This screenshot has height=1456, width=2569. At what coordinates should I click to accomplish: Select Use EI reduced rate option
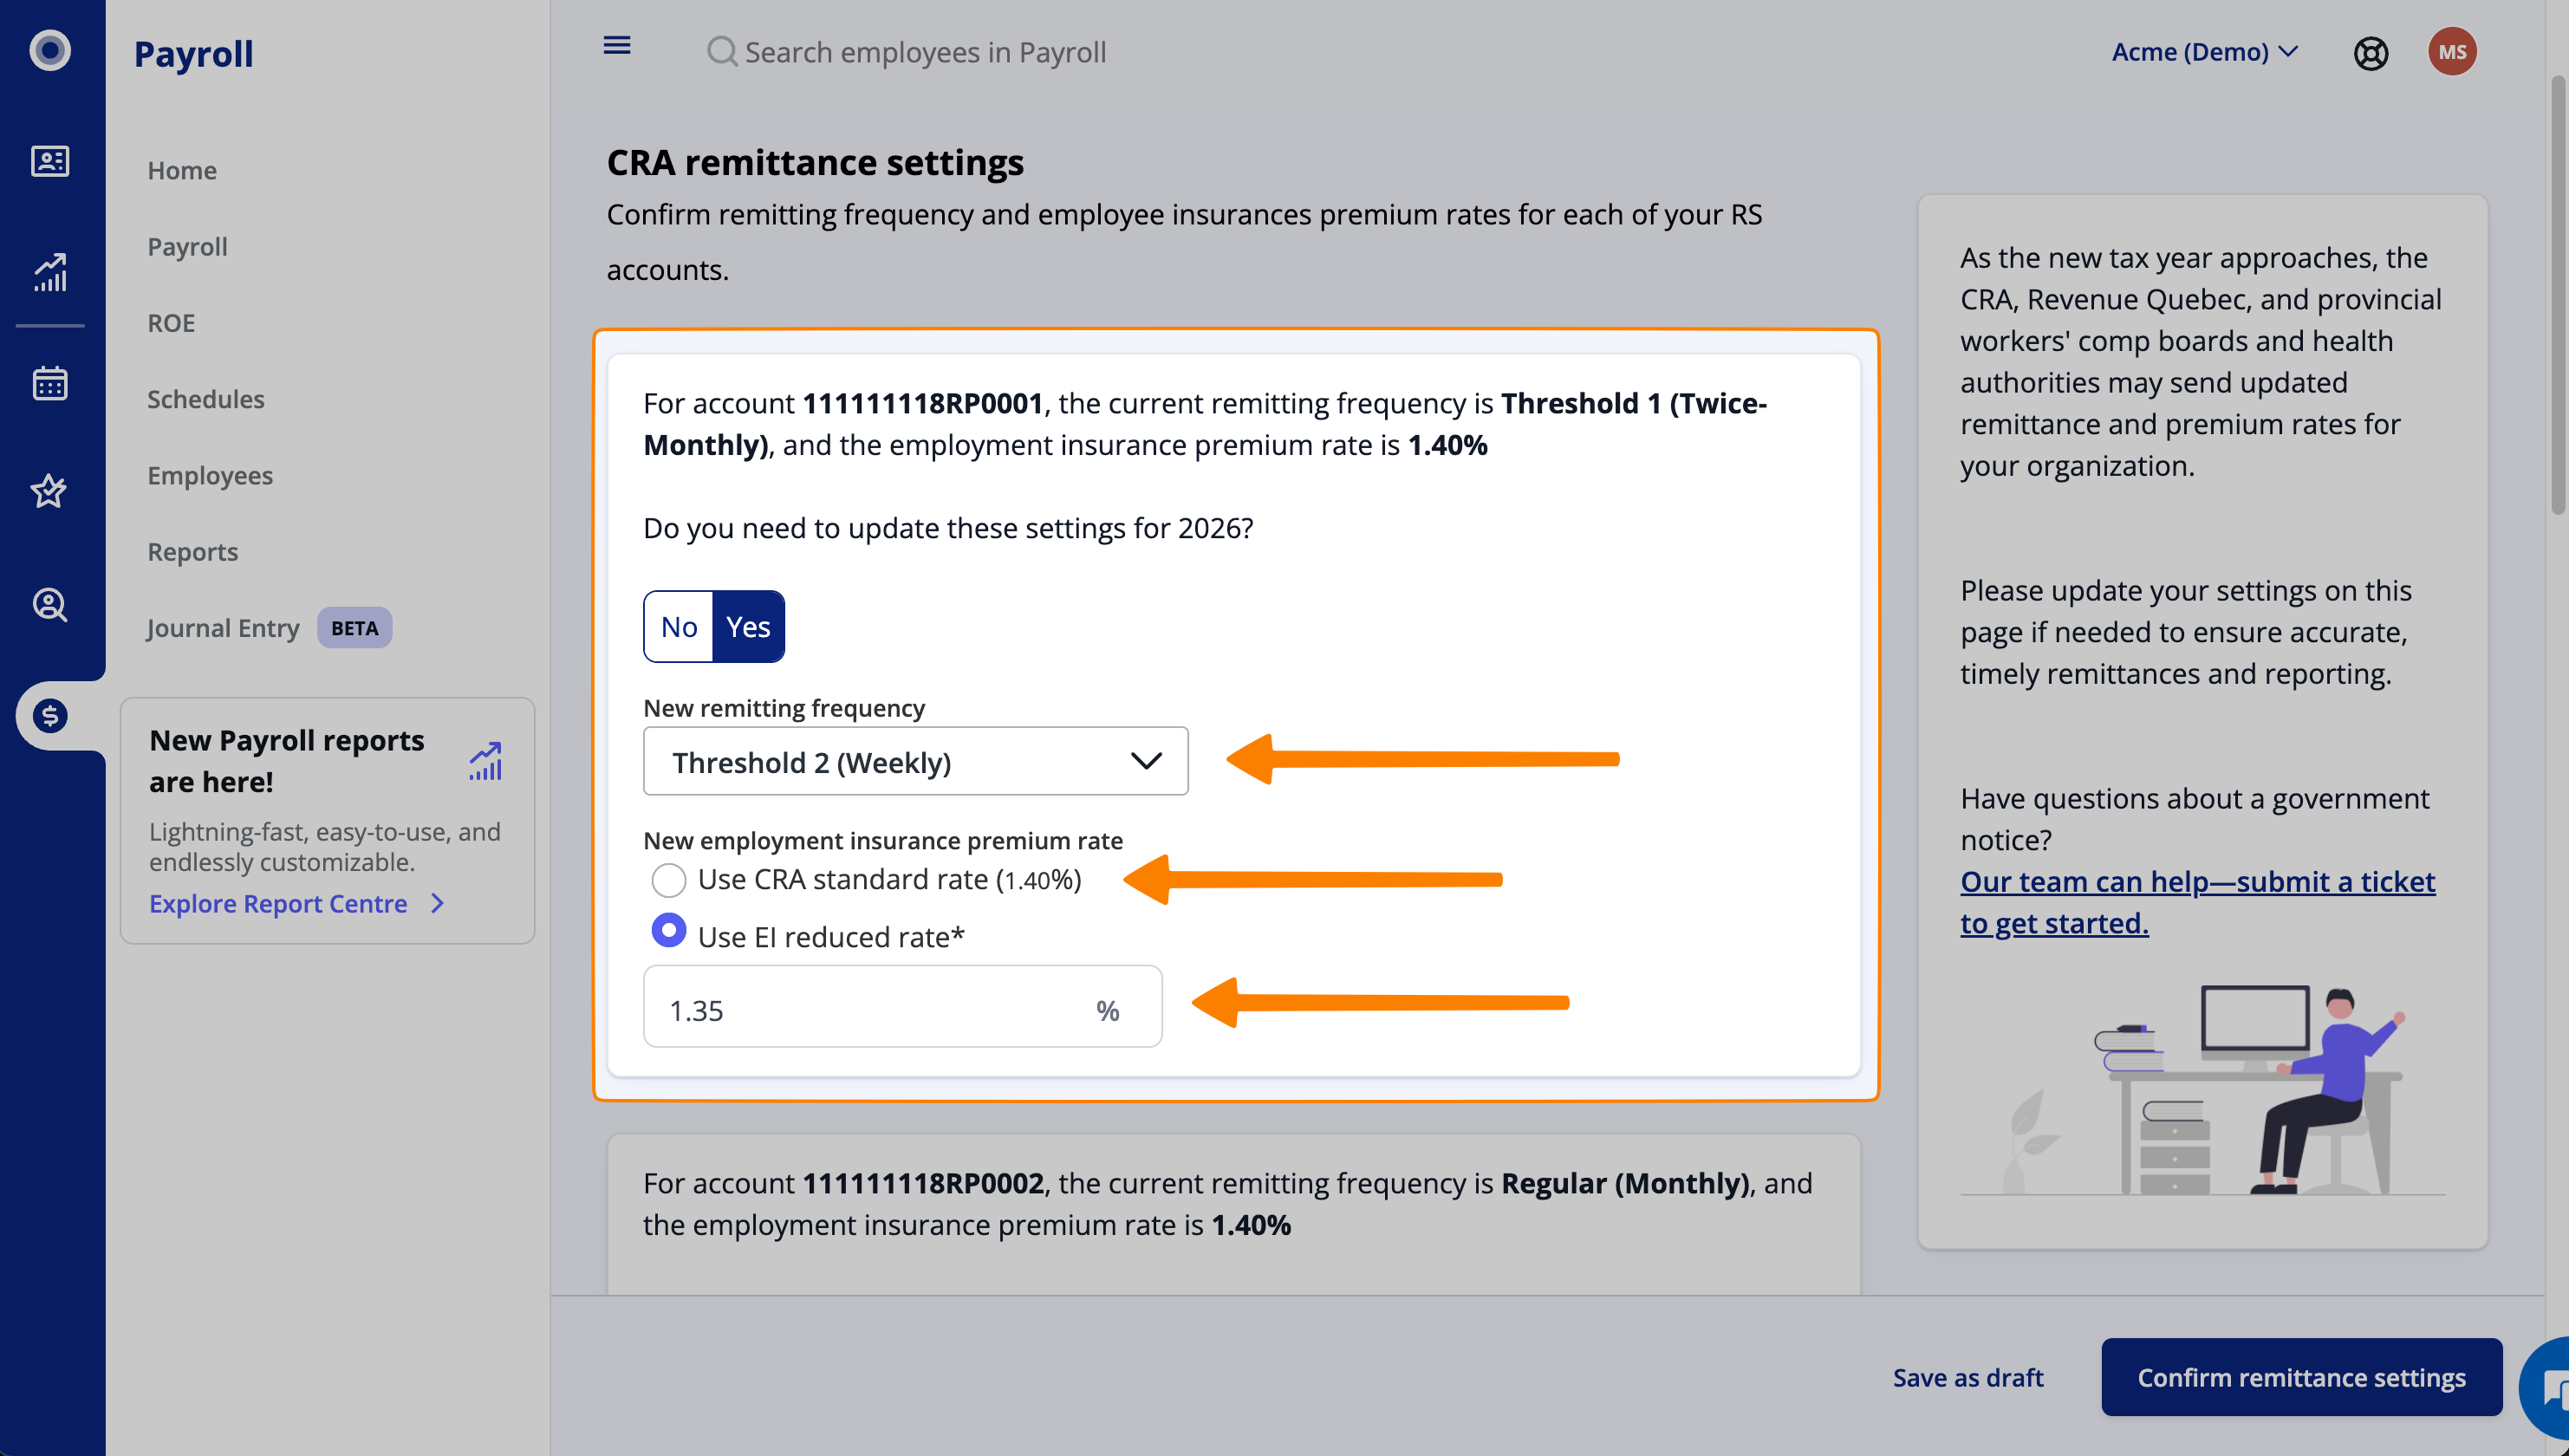point(669,931)
